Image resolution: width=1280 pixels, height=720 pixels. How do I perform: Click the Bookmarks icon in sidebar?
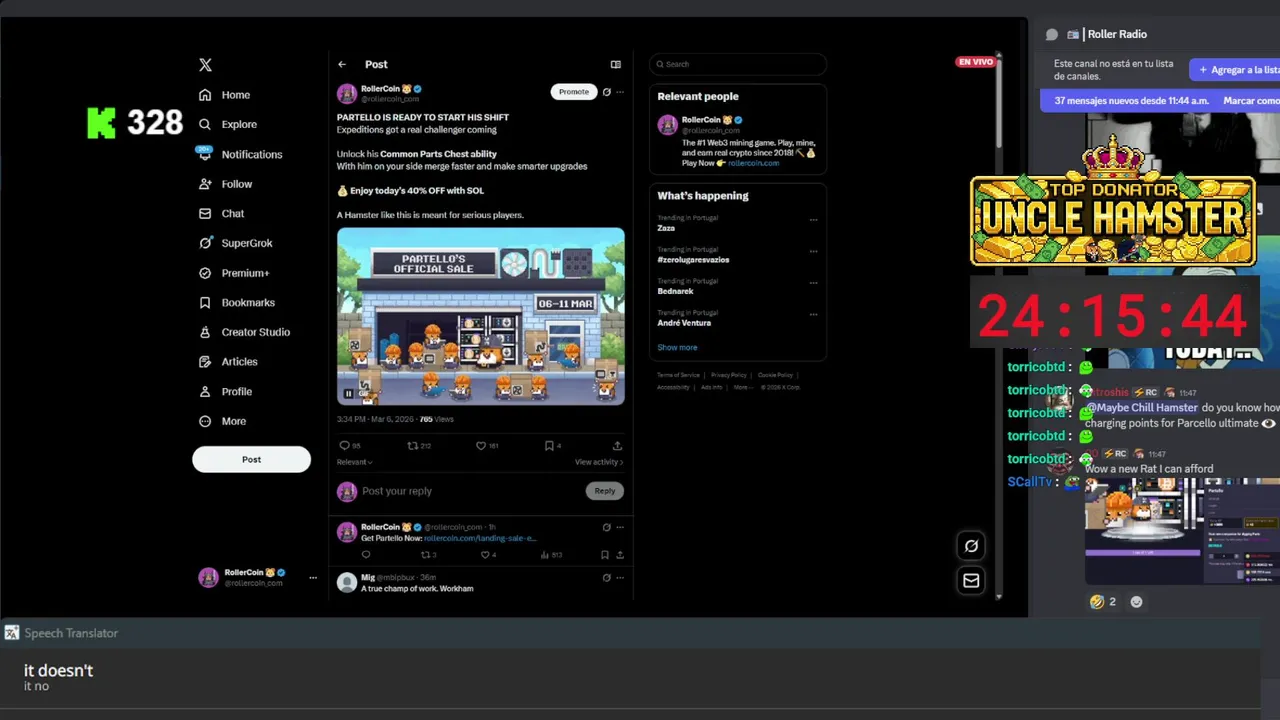tap(205, 302)
